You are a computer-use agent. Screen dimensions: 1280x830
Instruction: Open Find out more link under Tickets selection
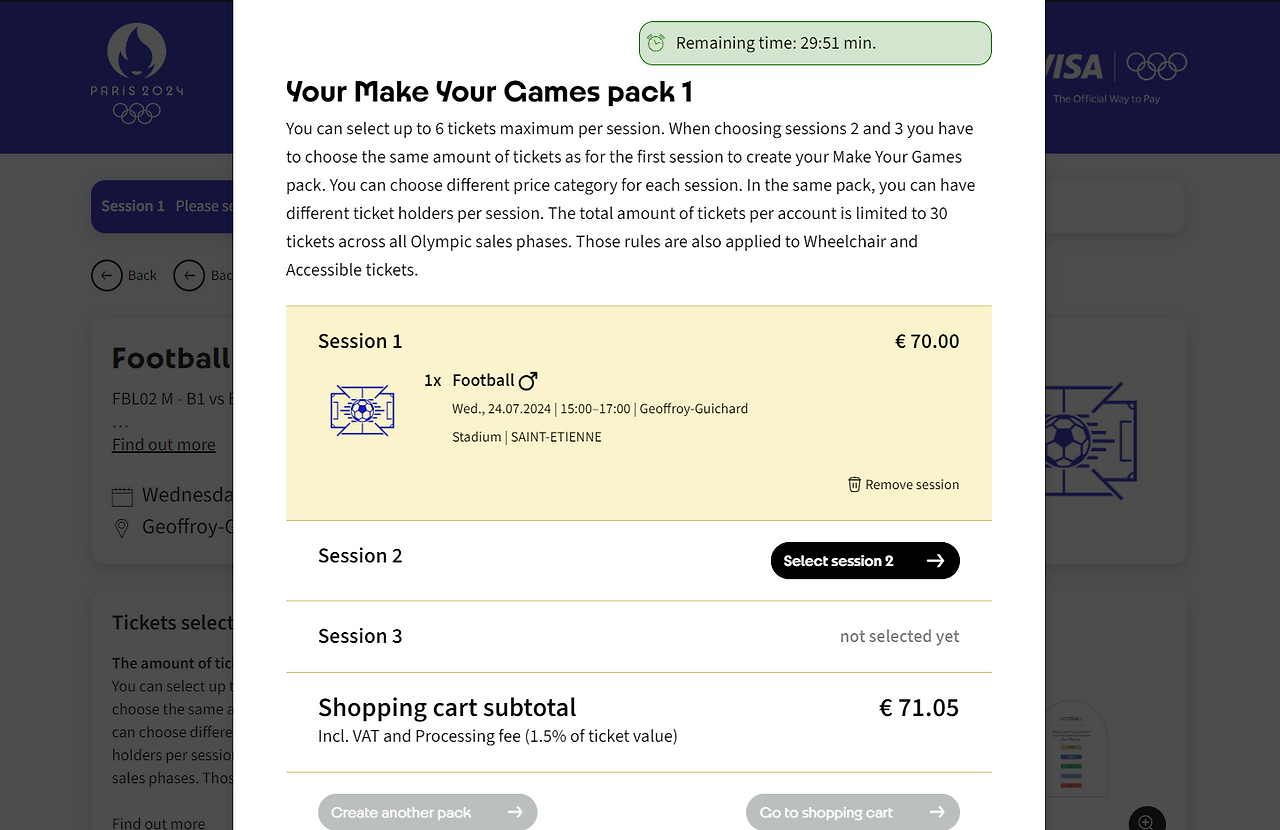click(x=158, y=823)
